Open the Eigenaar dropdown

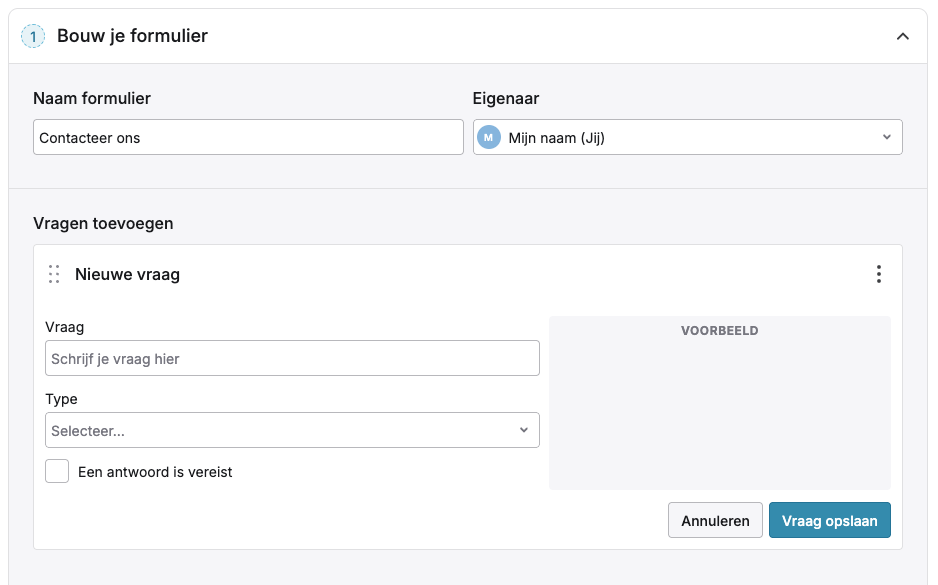point(687,137)
